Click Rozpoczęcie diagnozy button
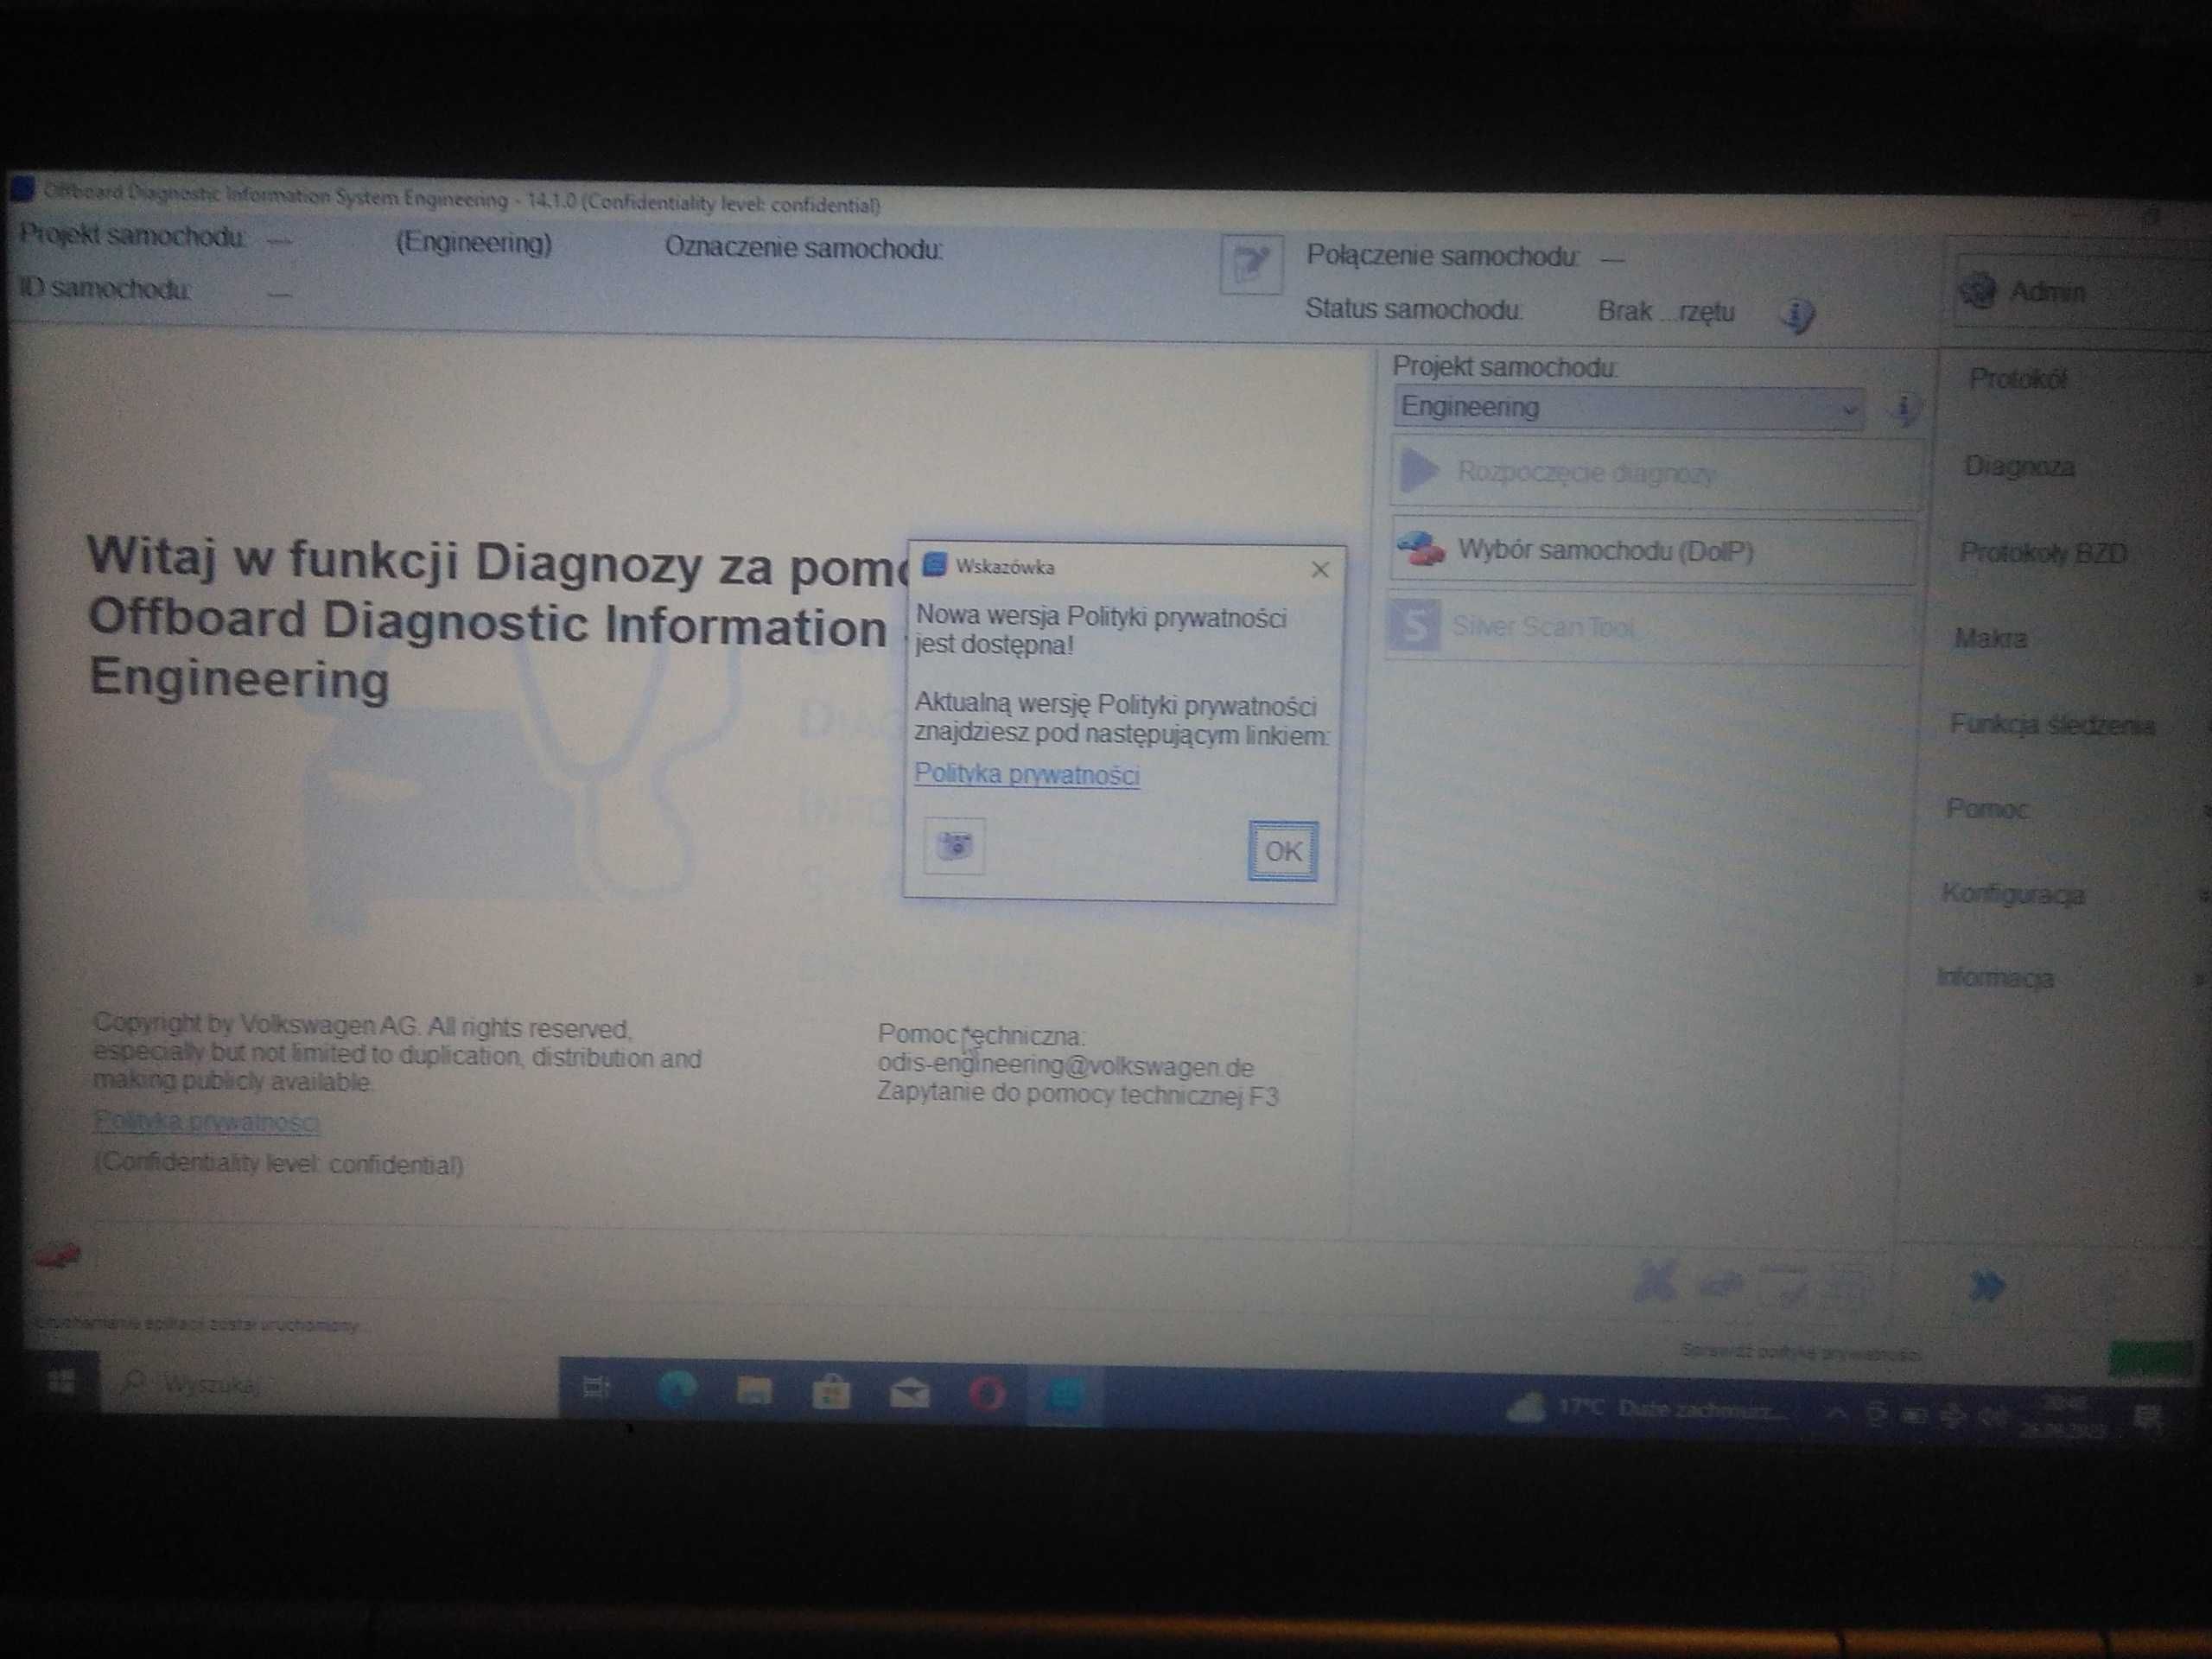This screenshot has height=1659, width=2212. 1655,473
